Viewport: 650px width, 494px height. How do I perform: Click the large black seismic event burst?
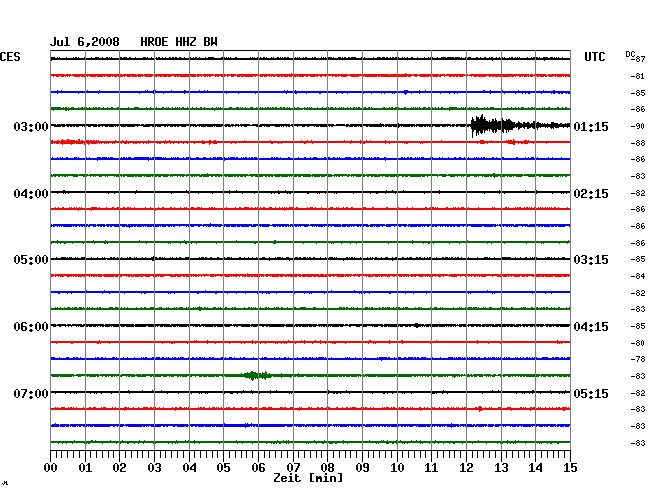(x=520, y=125)
